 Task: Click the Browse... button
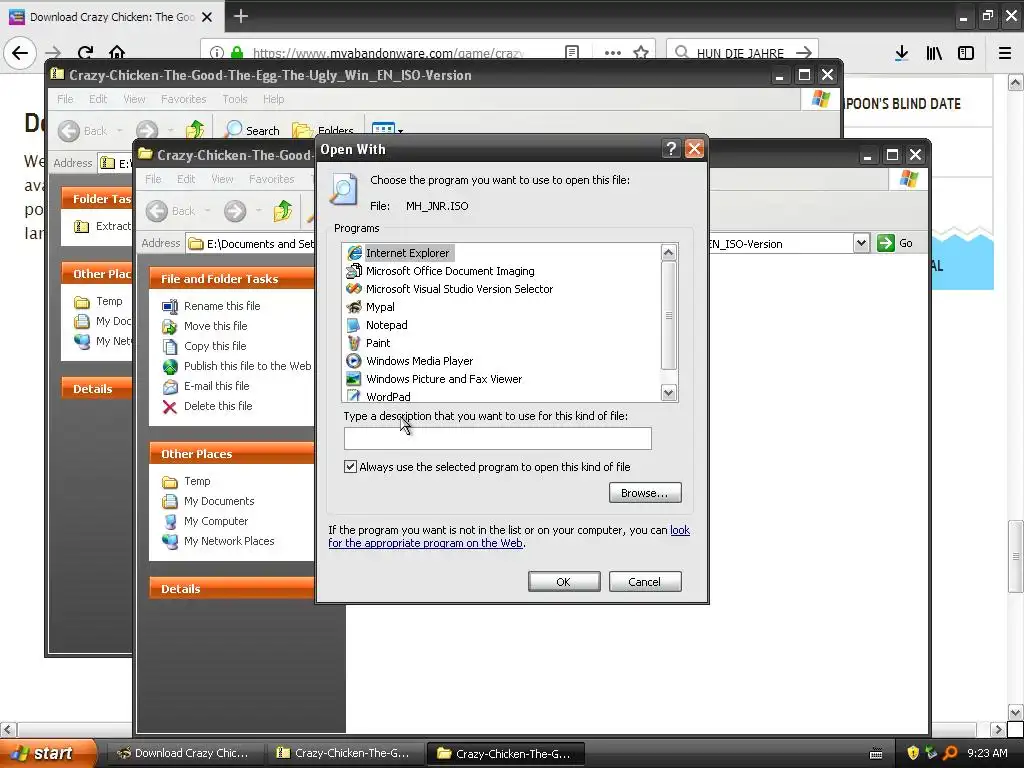645,493
